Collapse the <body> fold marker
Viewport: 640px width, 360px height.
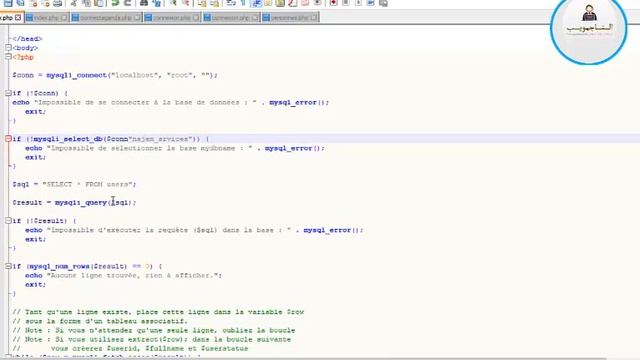8,48
